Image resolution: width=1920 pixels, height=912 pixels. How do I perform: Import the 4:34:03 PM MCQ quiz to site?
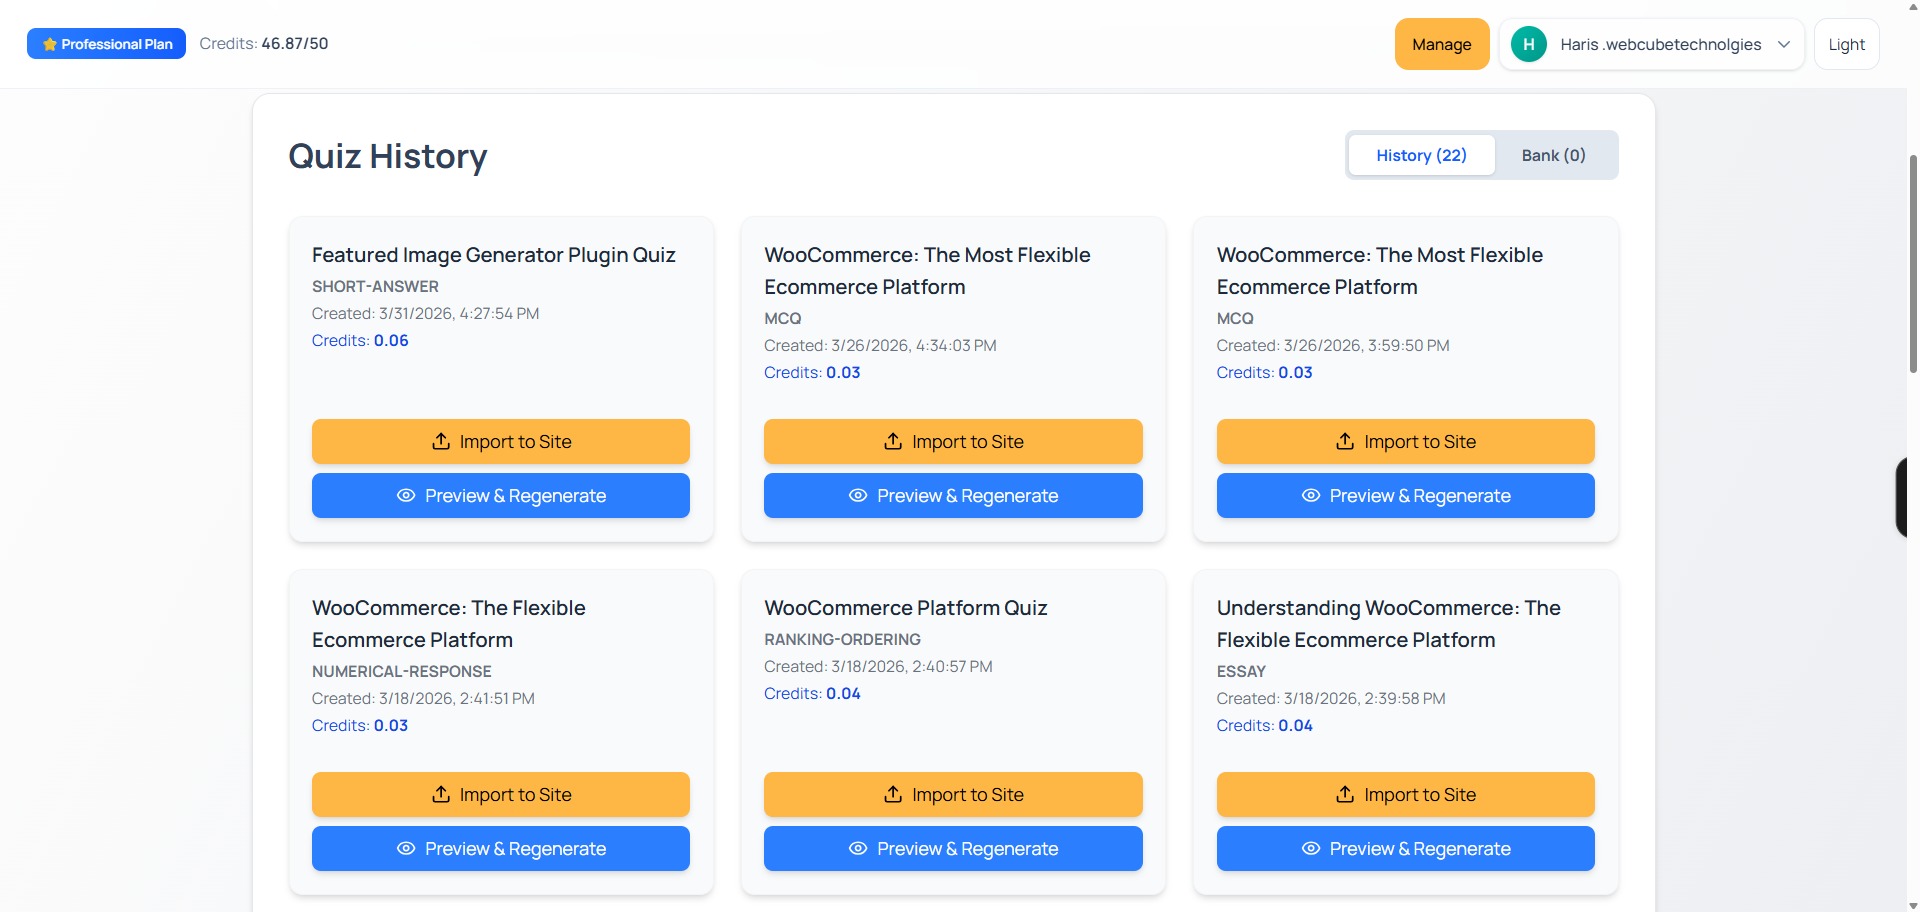953,441
